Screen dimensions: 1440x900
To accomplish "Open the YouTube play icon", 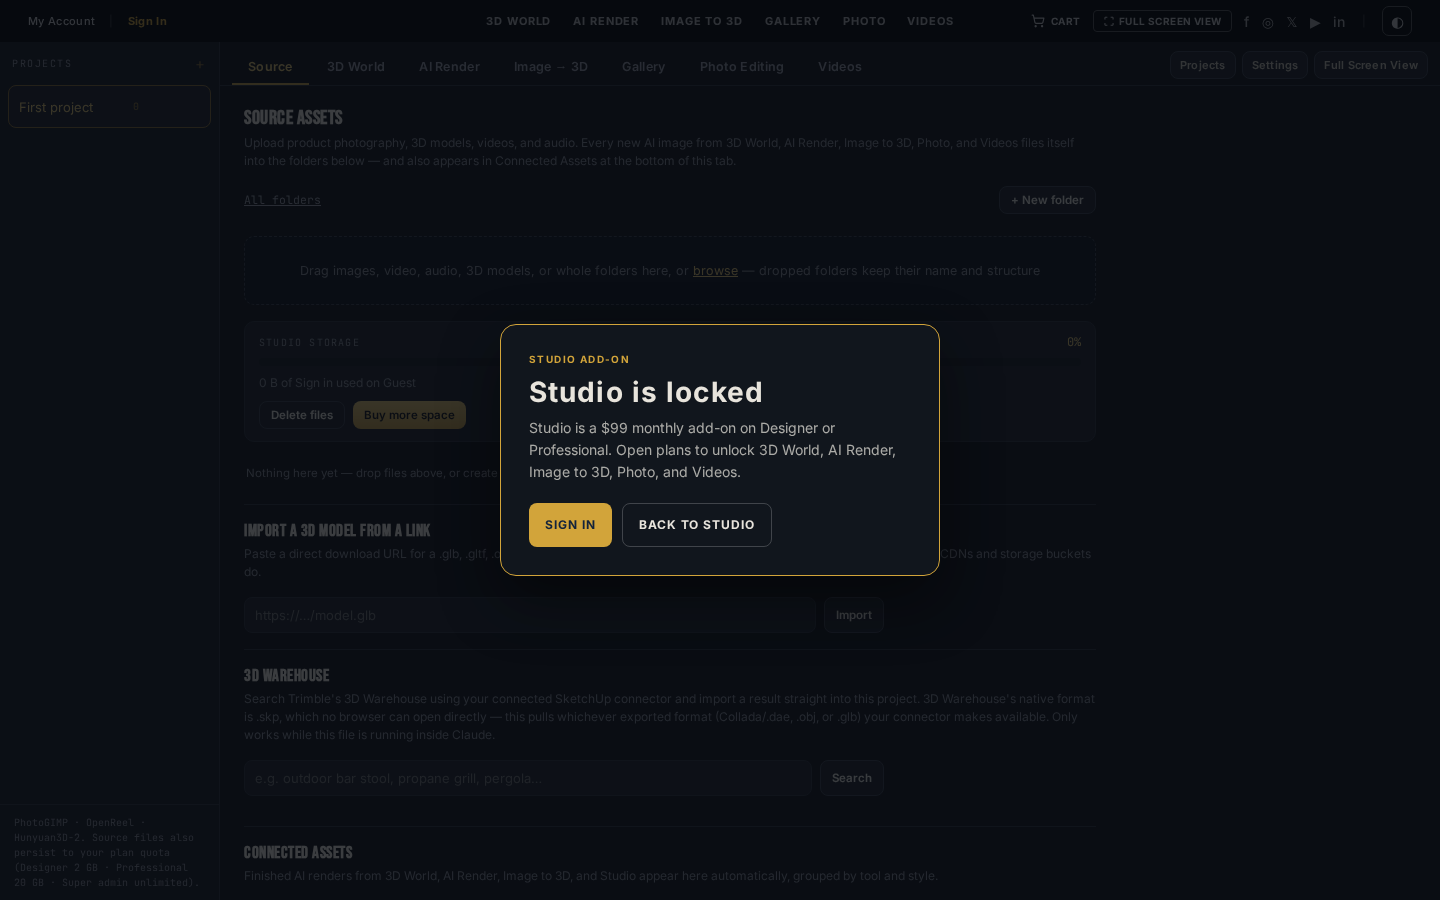I will pos(1315,22).
